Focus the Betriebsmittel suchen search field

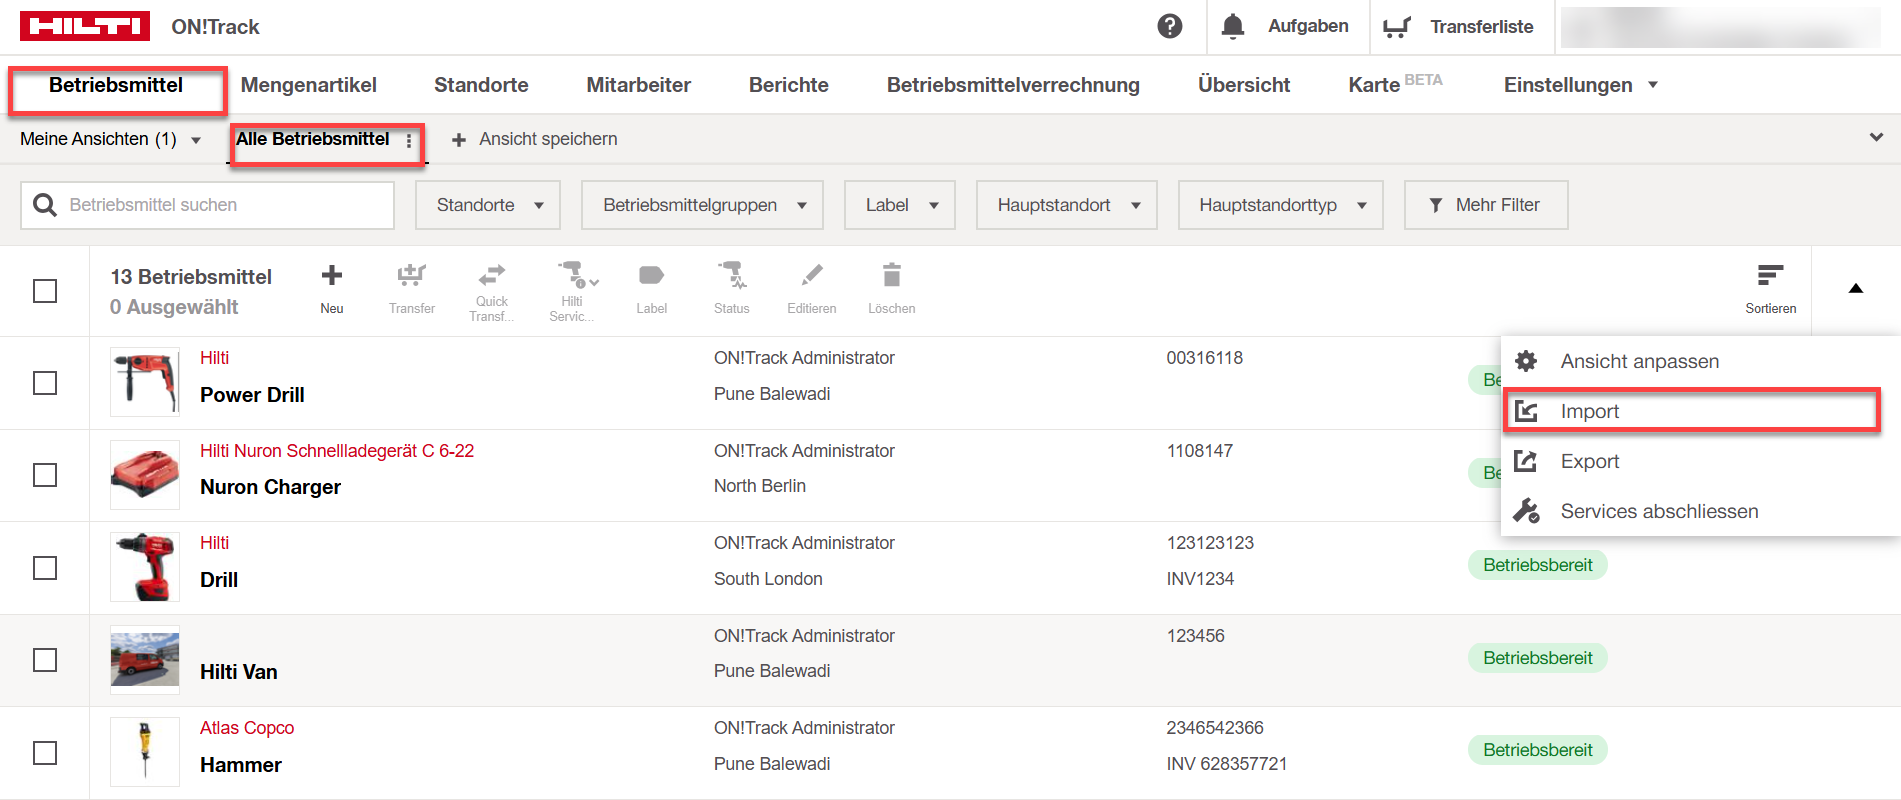tap(207, 205)
